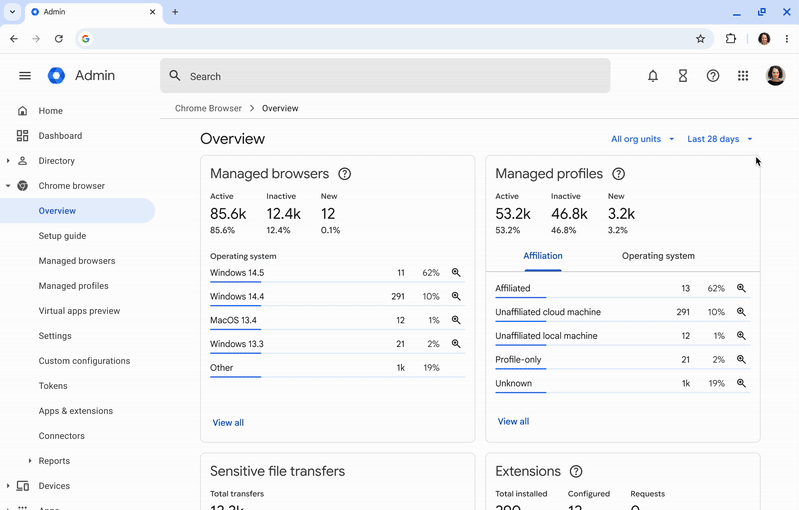Select Overview in the sidebar
The image size is (799, 510).
point(77,211)
